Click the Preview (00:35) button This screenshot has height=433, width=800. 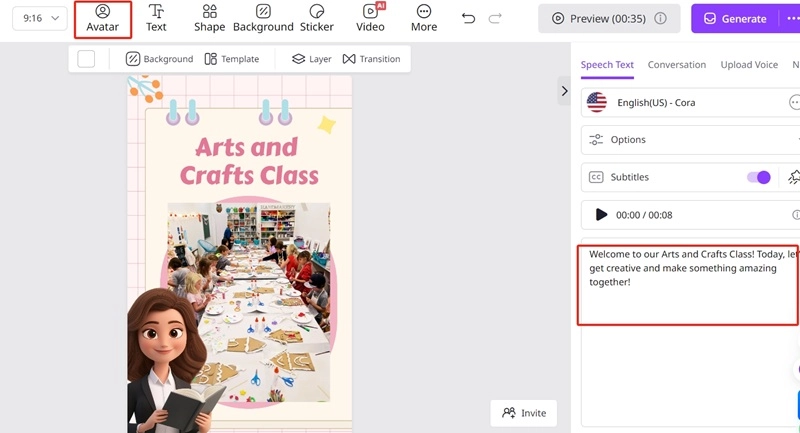[609, 19]
